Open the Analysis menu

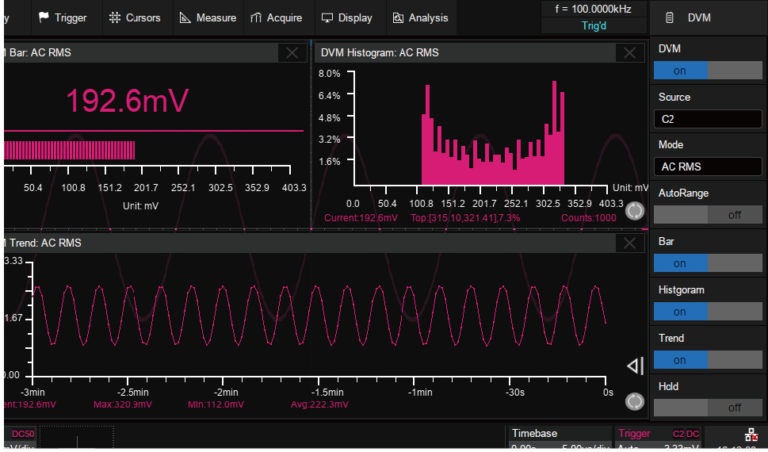click(x=420, y=17)
